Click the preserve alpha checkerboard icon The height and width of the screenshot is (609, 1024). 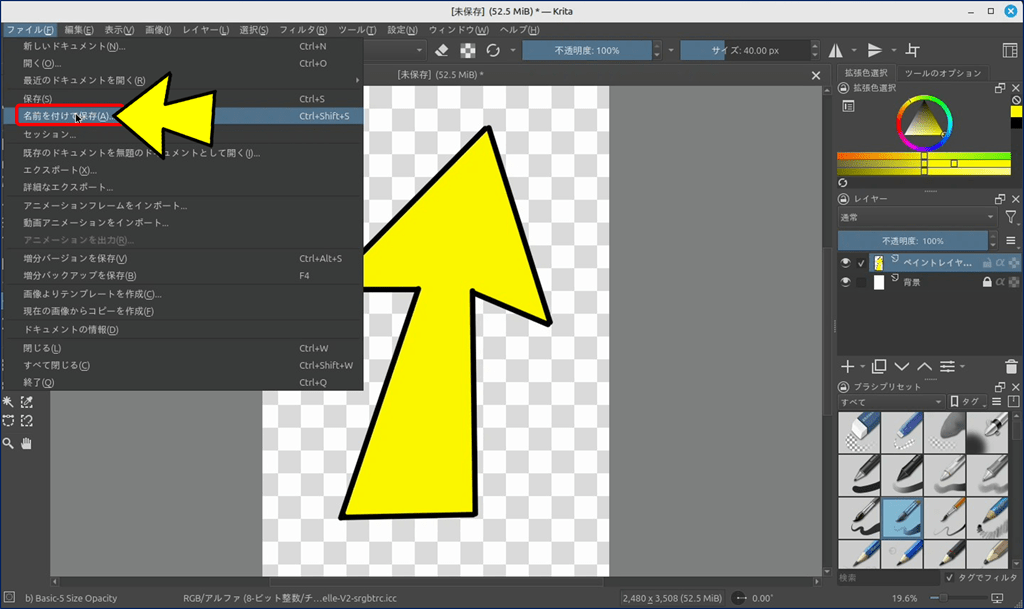tap(468, 50)
